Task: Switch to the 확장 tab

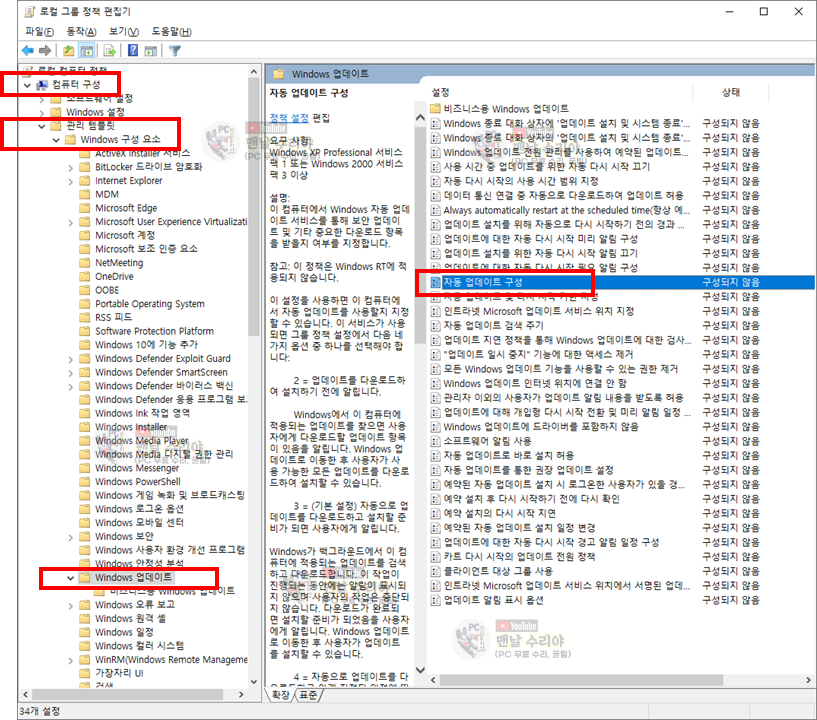Action: (281, 695)
